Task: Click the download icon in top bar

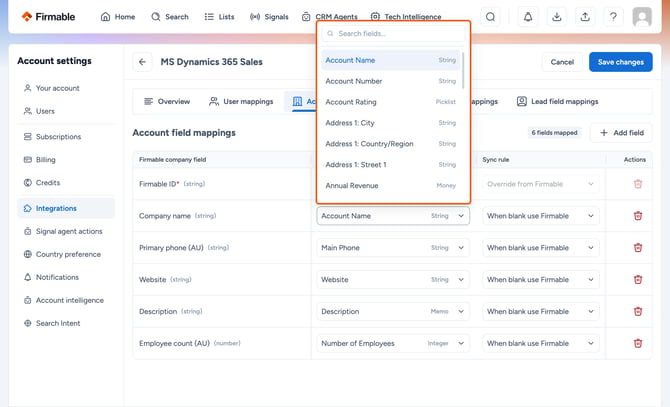Action: click(556, 17)
